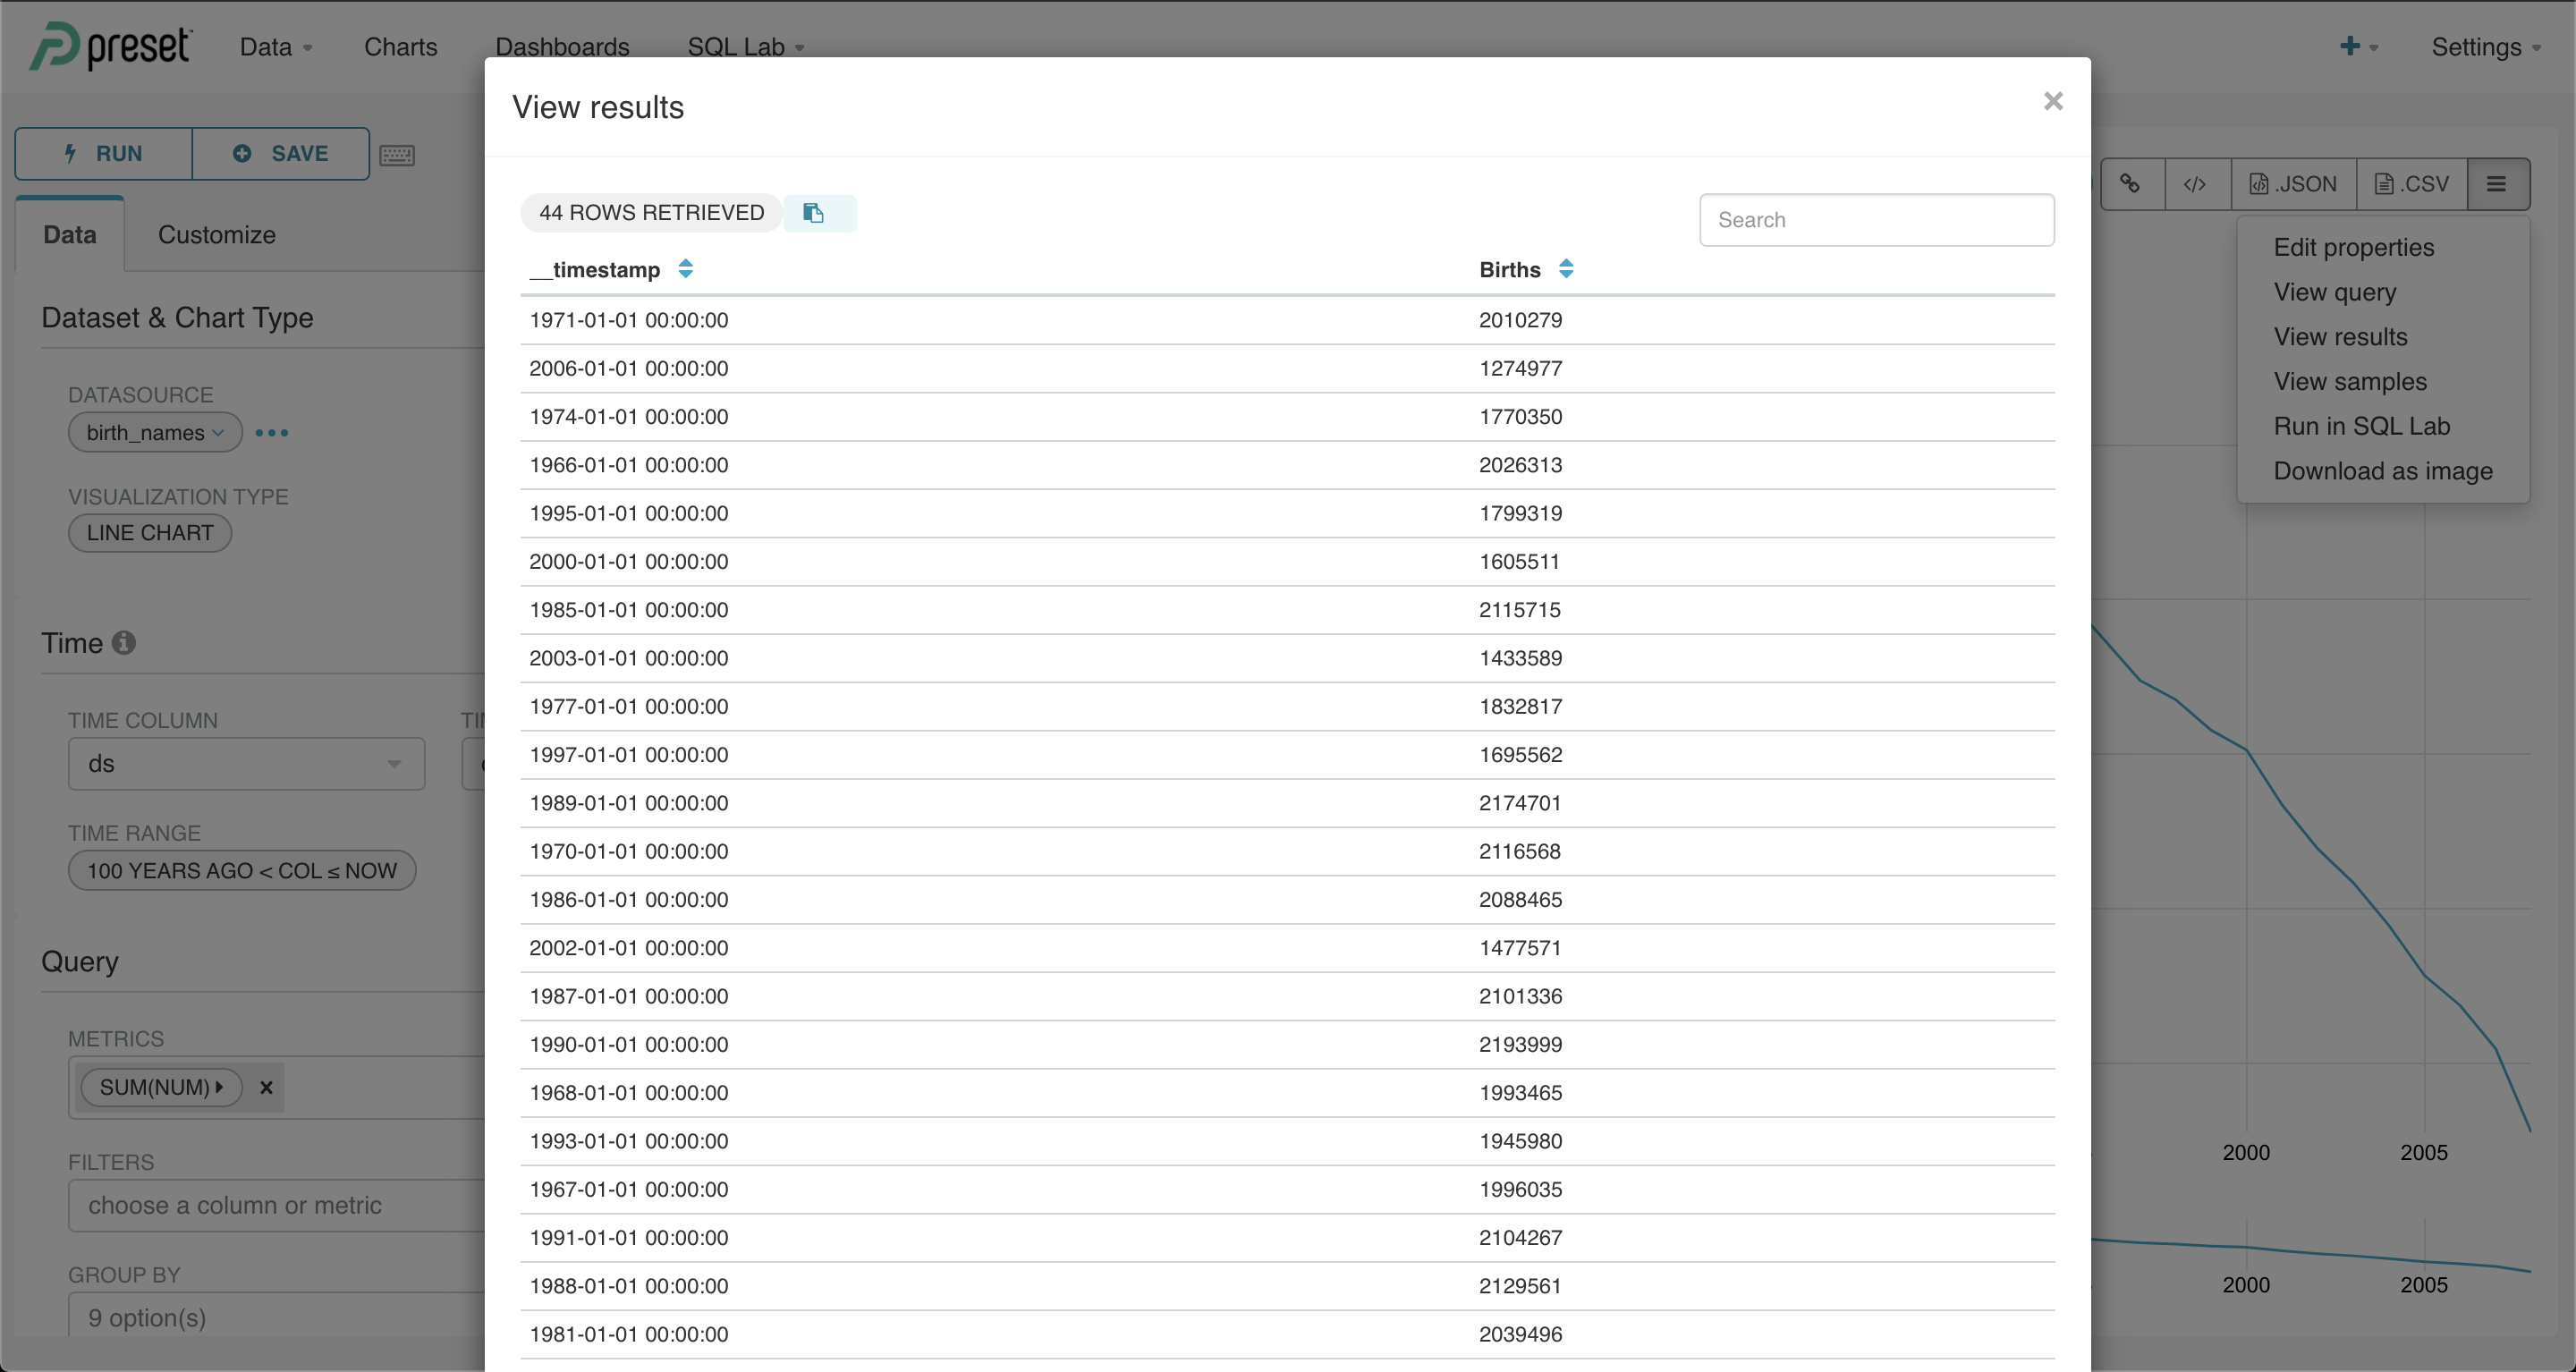Copy results to clipboard icon

[814, 213]
